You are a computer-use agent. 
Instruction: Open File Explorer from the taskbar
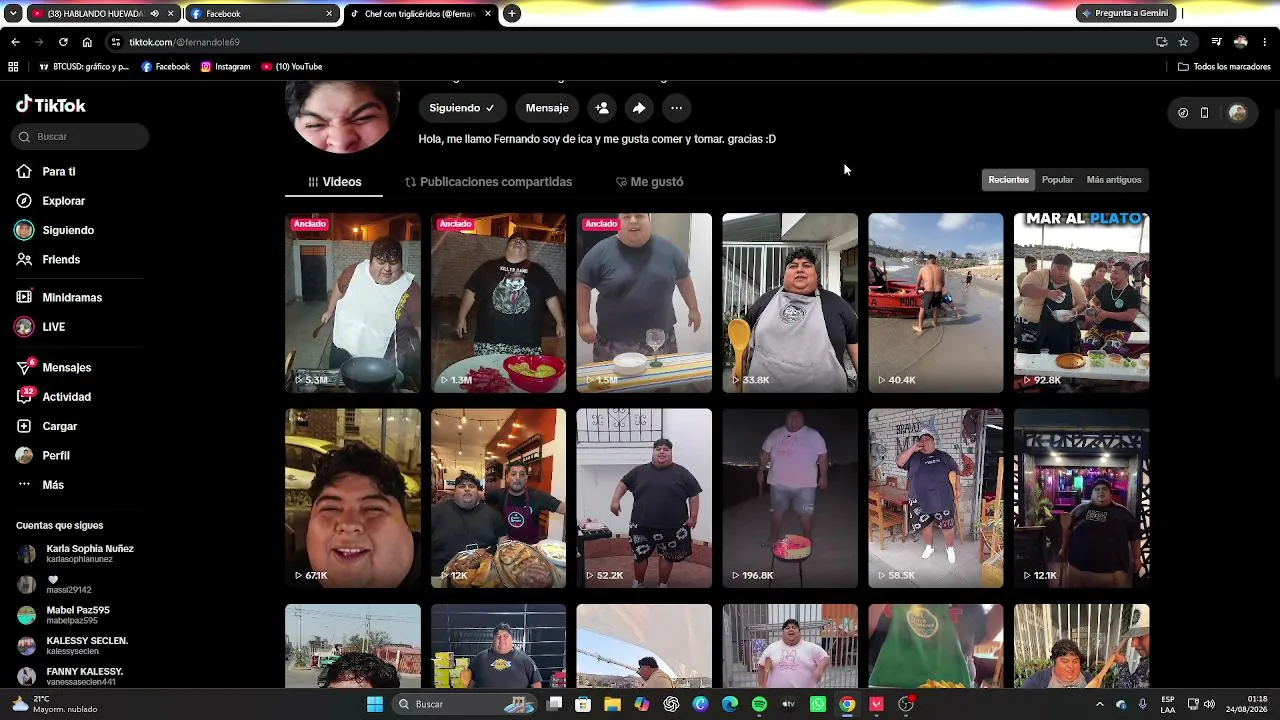click(612, 704)
